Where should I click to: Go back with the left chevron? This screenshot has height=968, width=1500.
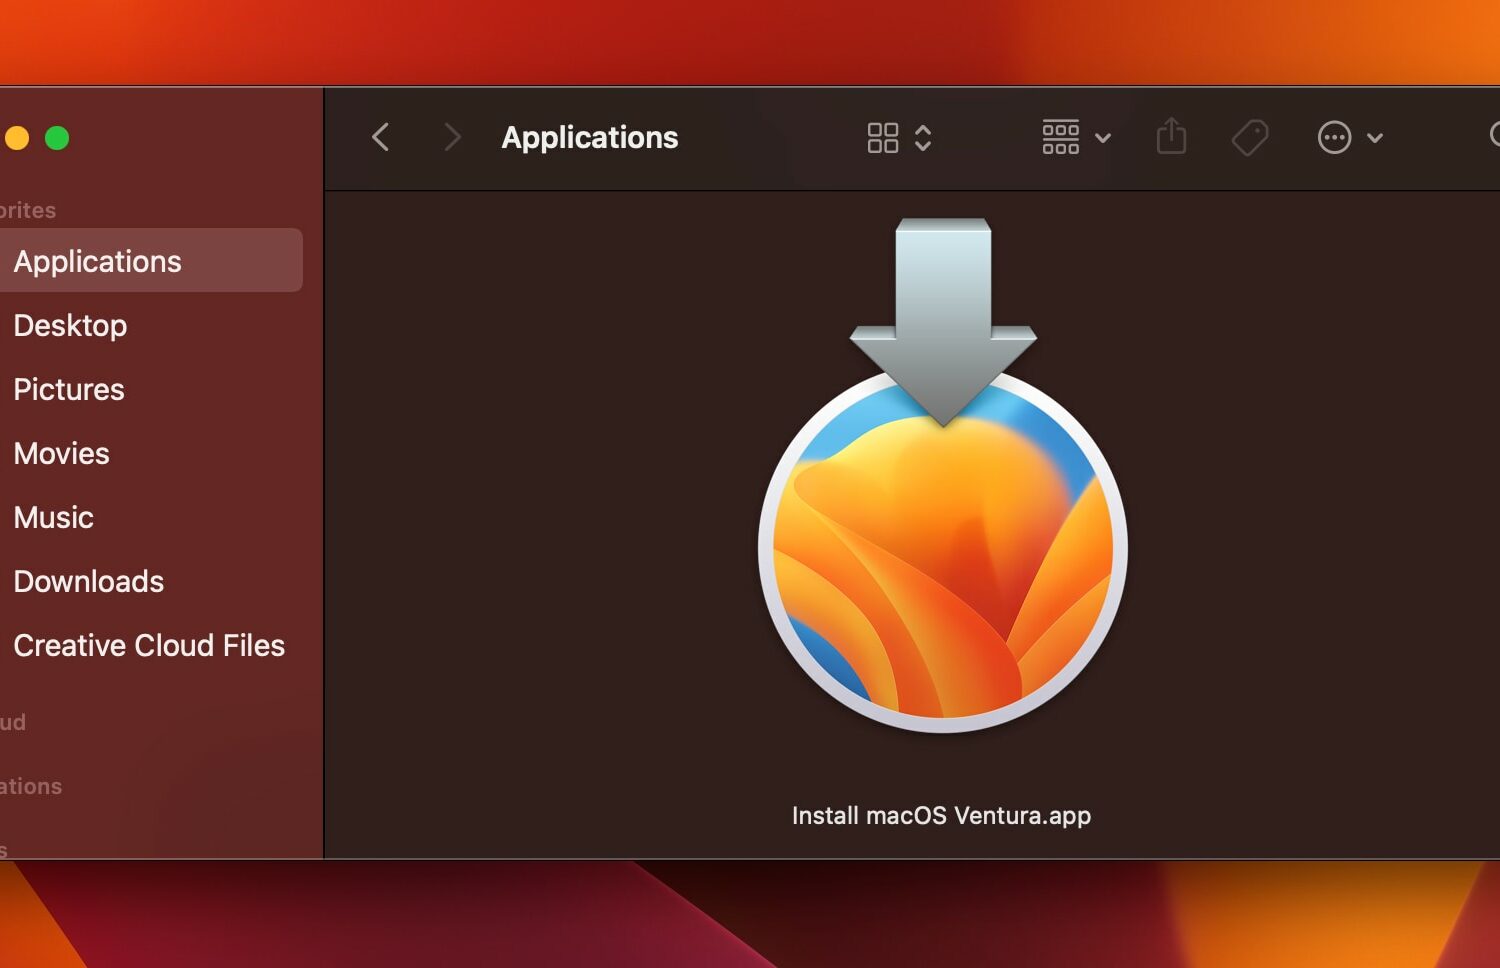click(x=380, y=137)
